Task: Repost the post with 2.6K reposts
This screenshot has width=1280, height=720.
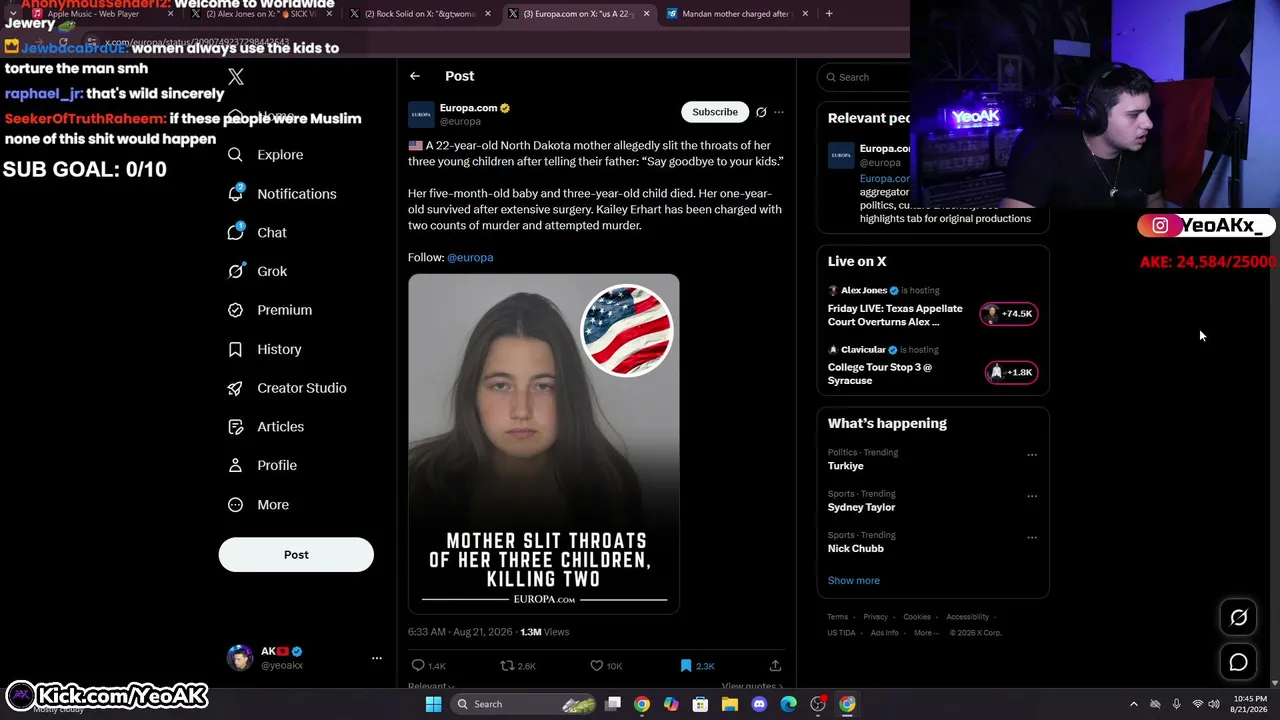Action: (x=518, y=666)
